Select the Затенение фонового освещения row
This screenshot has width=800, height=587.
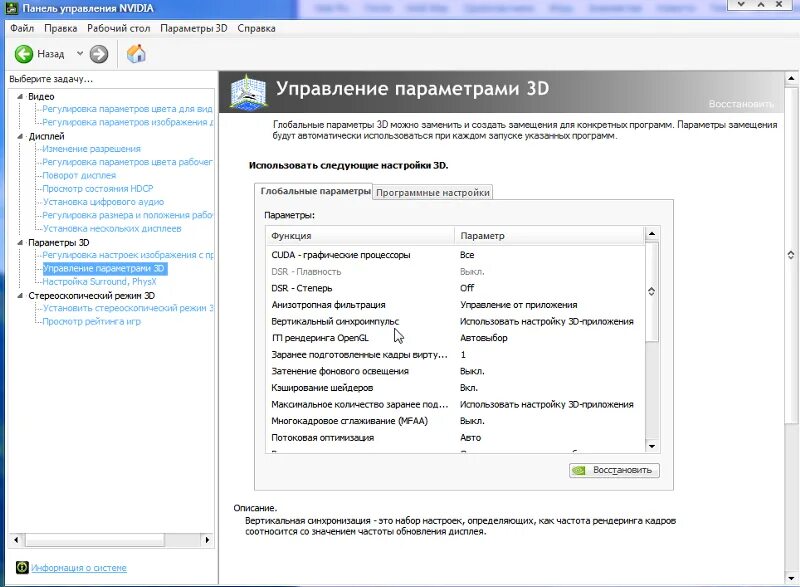[x=455, y=371]
